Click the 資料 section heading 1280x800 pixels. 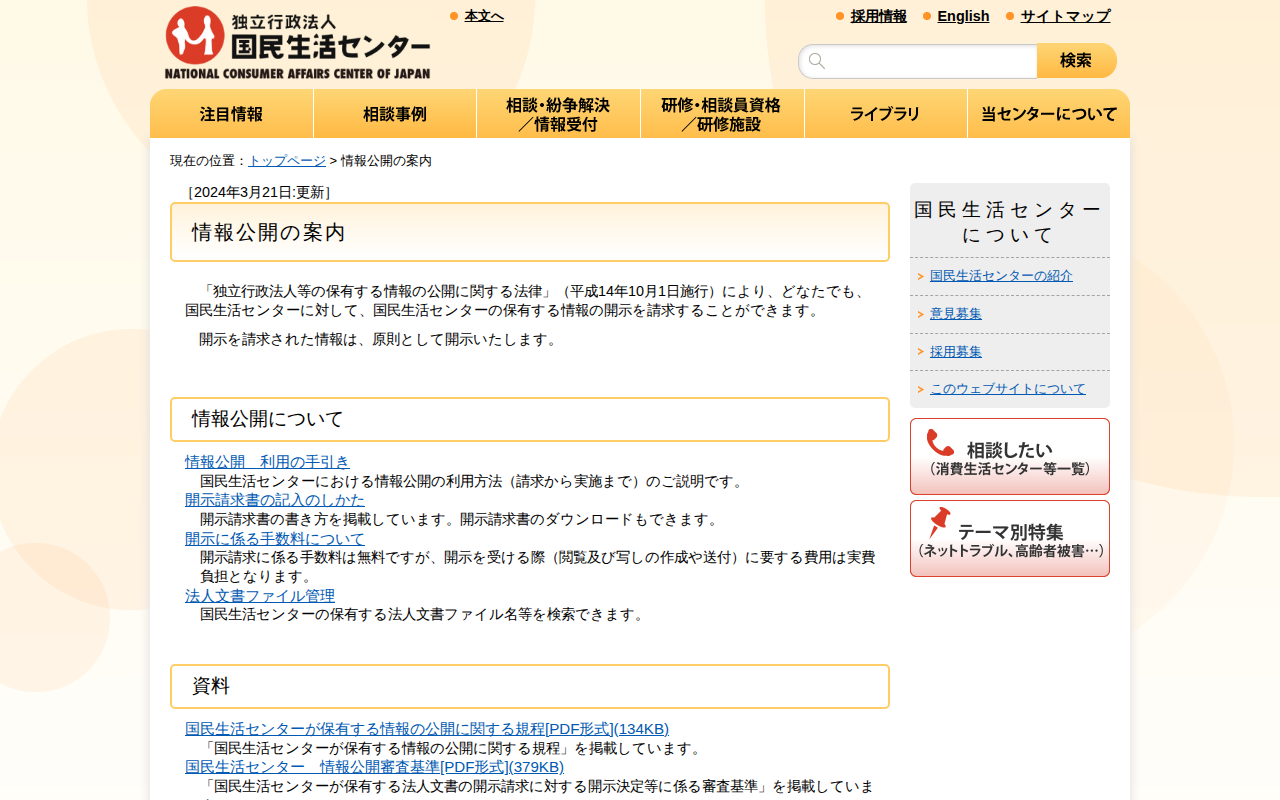tap(530, 686)
